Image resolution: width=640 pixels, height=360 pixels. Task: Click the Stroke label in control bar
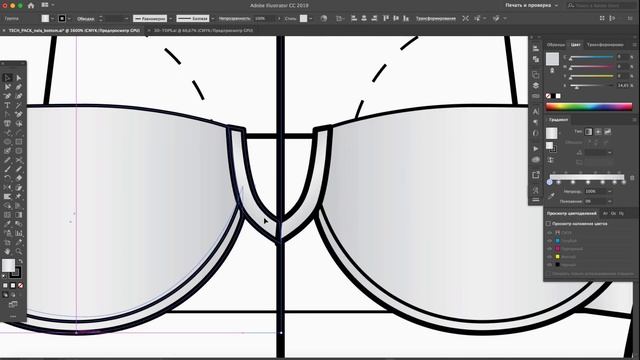point(86,19)
